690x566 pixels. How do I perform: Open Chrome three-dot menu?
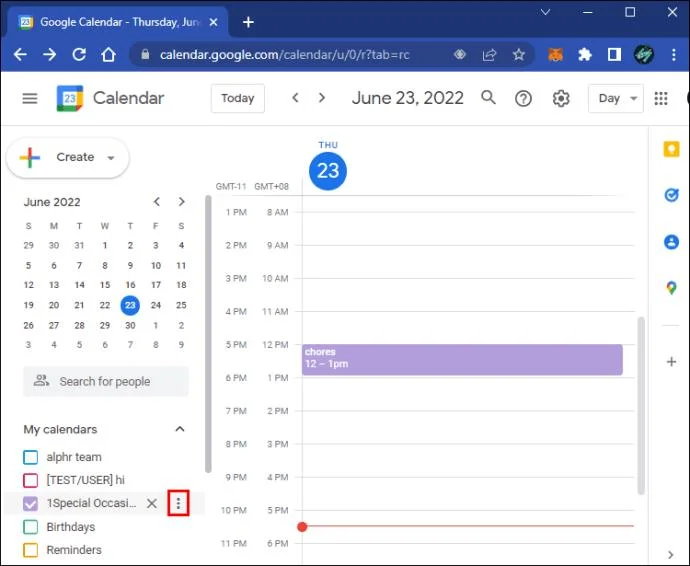674,55
